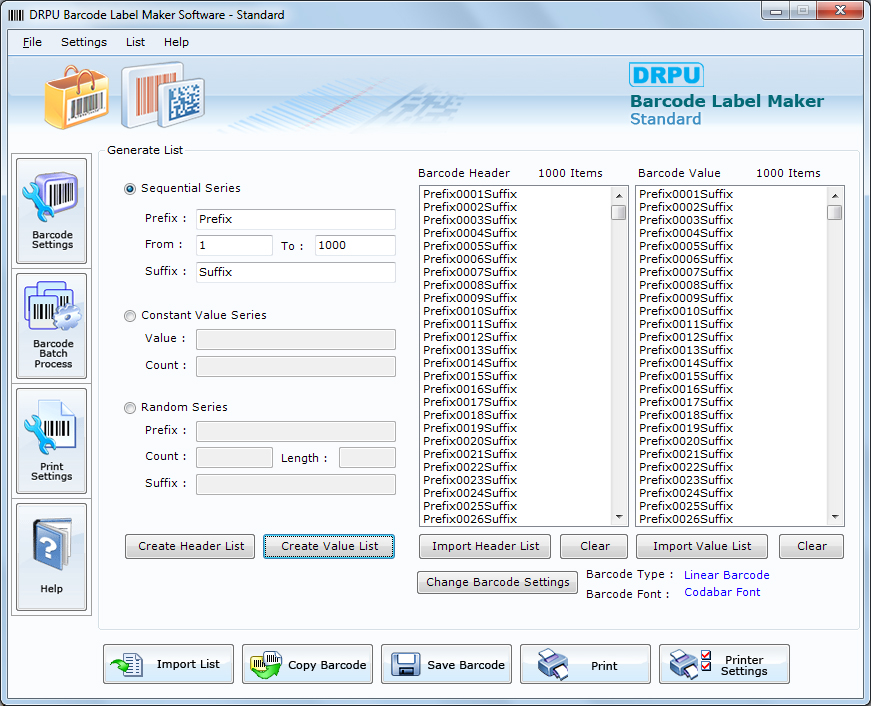Screen dimensions: 871x706
Task: Click Barcode Value list scroll up arrow
Action: coord(834,196)
